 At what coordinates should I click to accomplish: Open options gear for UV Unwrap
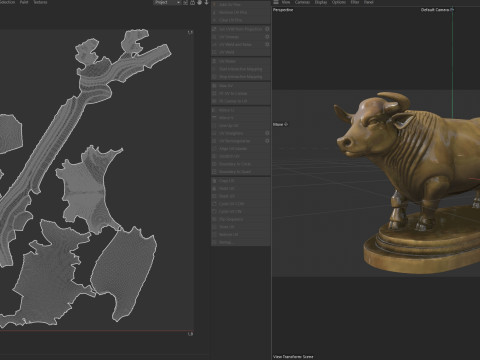(267, 37)
